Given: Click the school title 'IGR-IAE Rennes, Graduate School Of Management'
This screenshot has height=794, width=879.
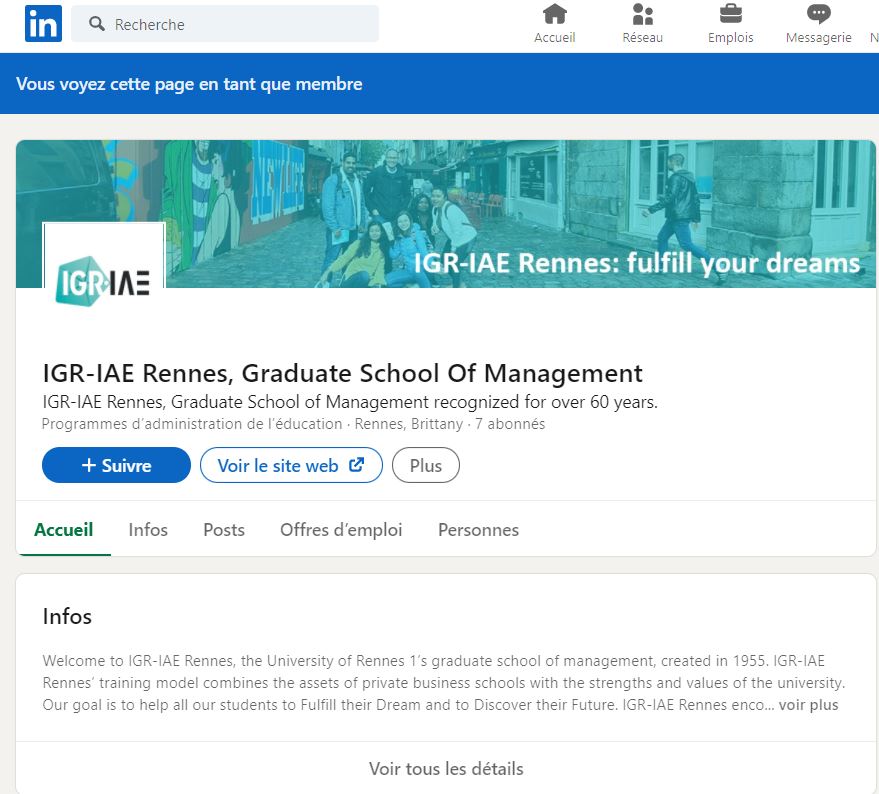Looking at the screenshot, I should (343, 373).
